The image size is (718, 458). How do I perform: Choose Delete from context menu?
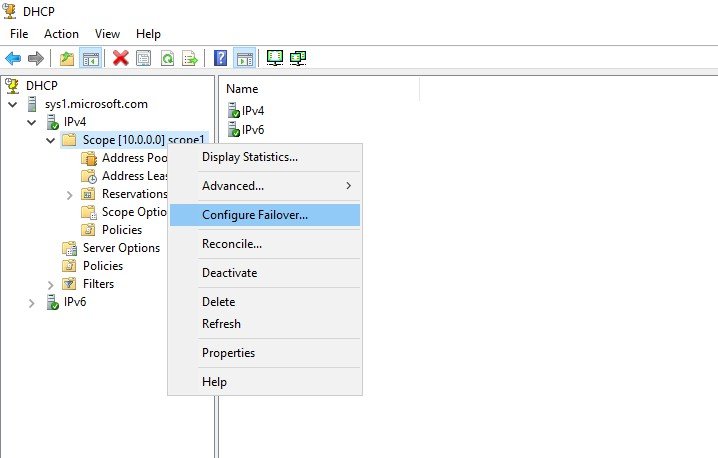click(x=265, y=302)
